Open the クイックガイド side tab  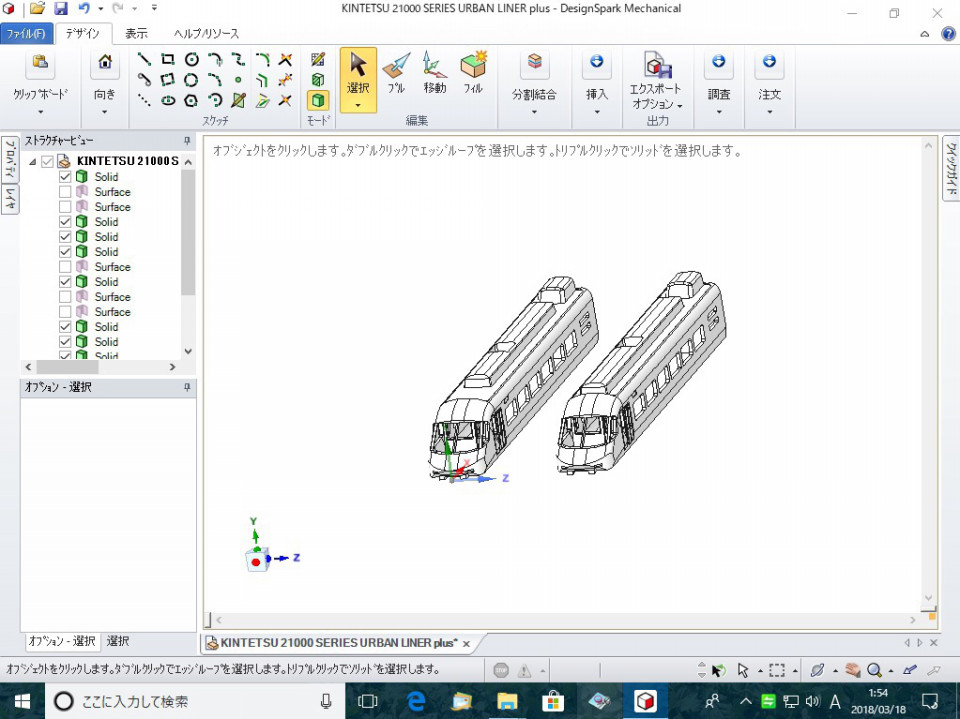[x=951, y=168]
